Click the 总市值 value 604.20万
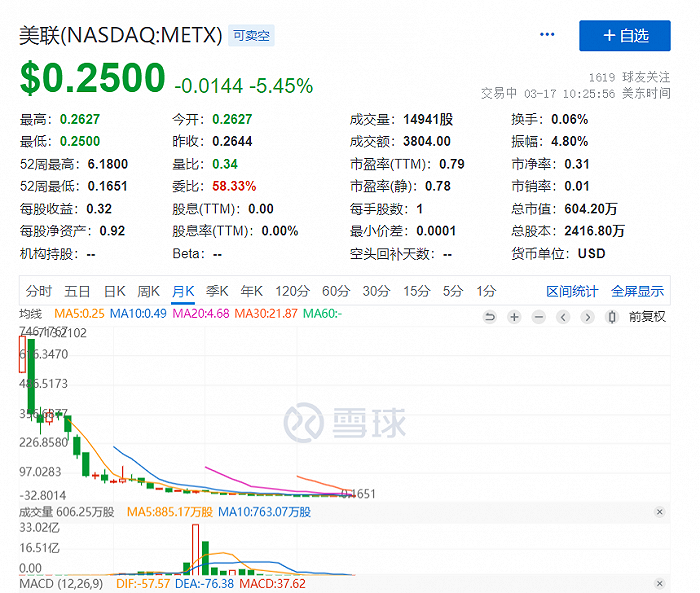Screen dimensions: 700x593 pyautogui.click(x=591, y=209)
